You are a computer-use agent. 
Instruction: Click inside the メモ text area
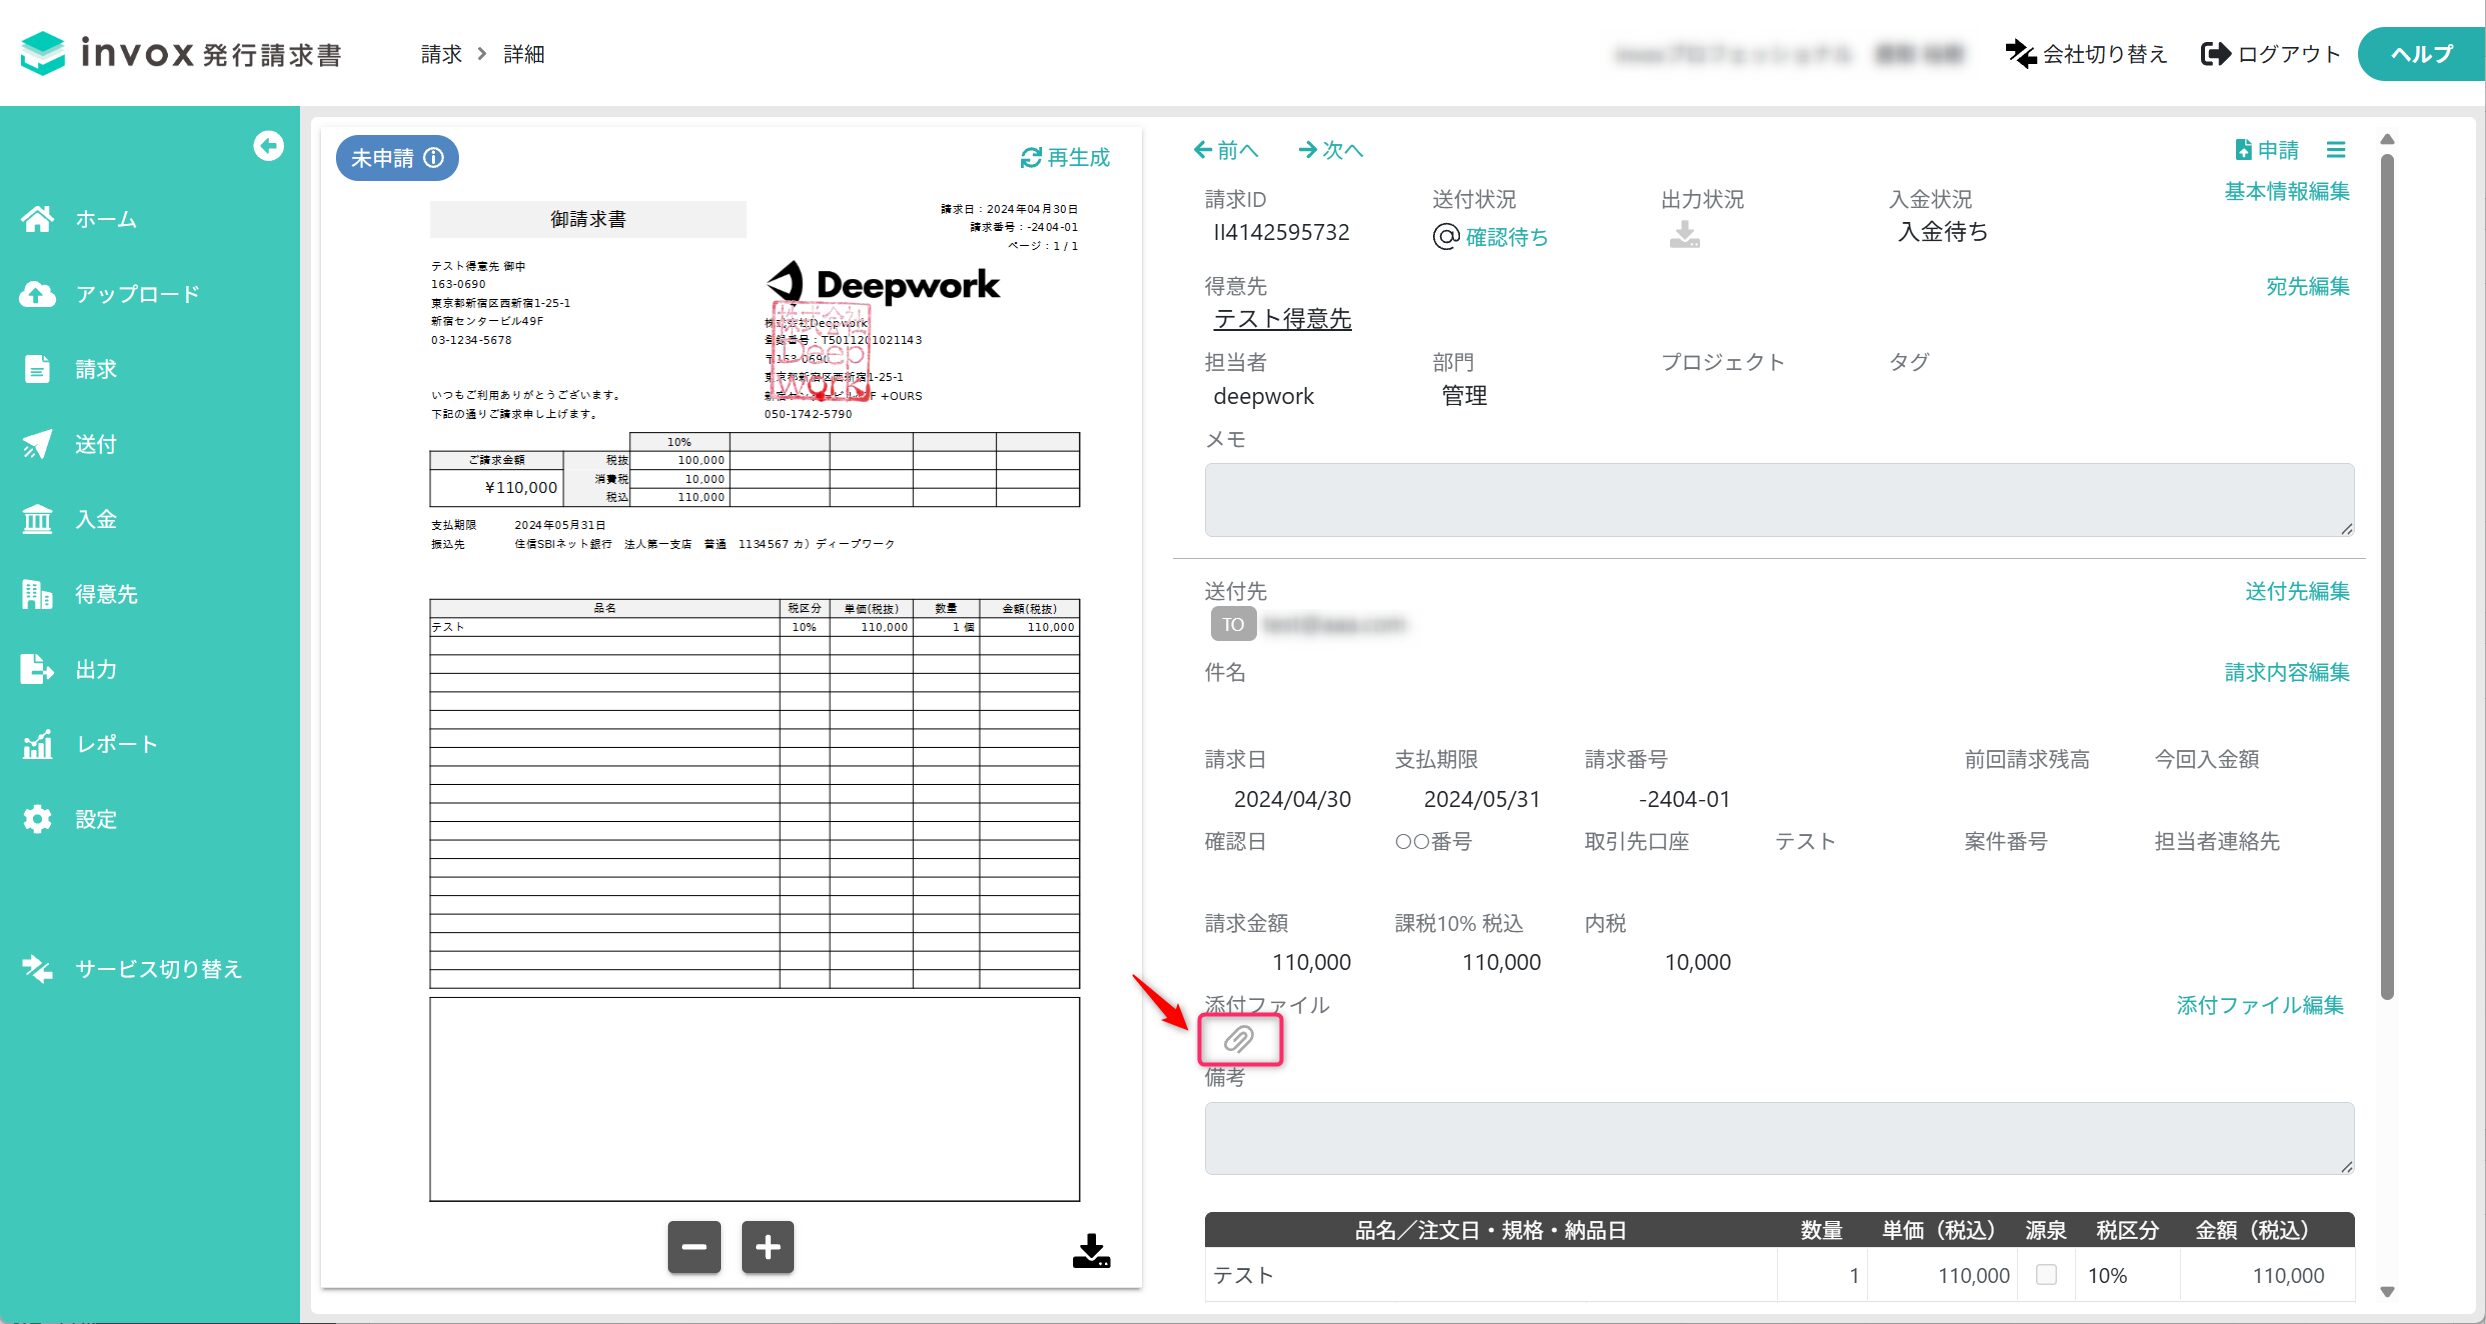pyautogui.click(x=1779, y=500)
